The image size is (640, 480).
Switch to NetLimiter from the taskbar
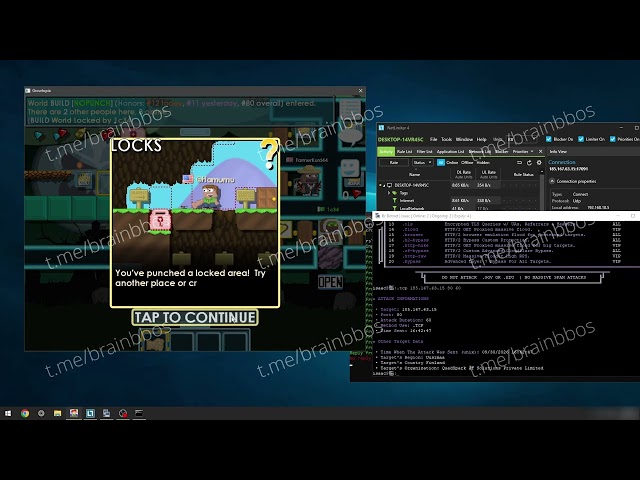90,413
